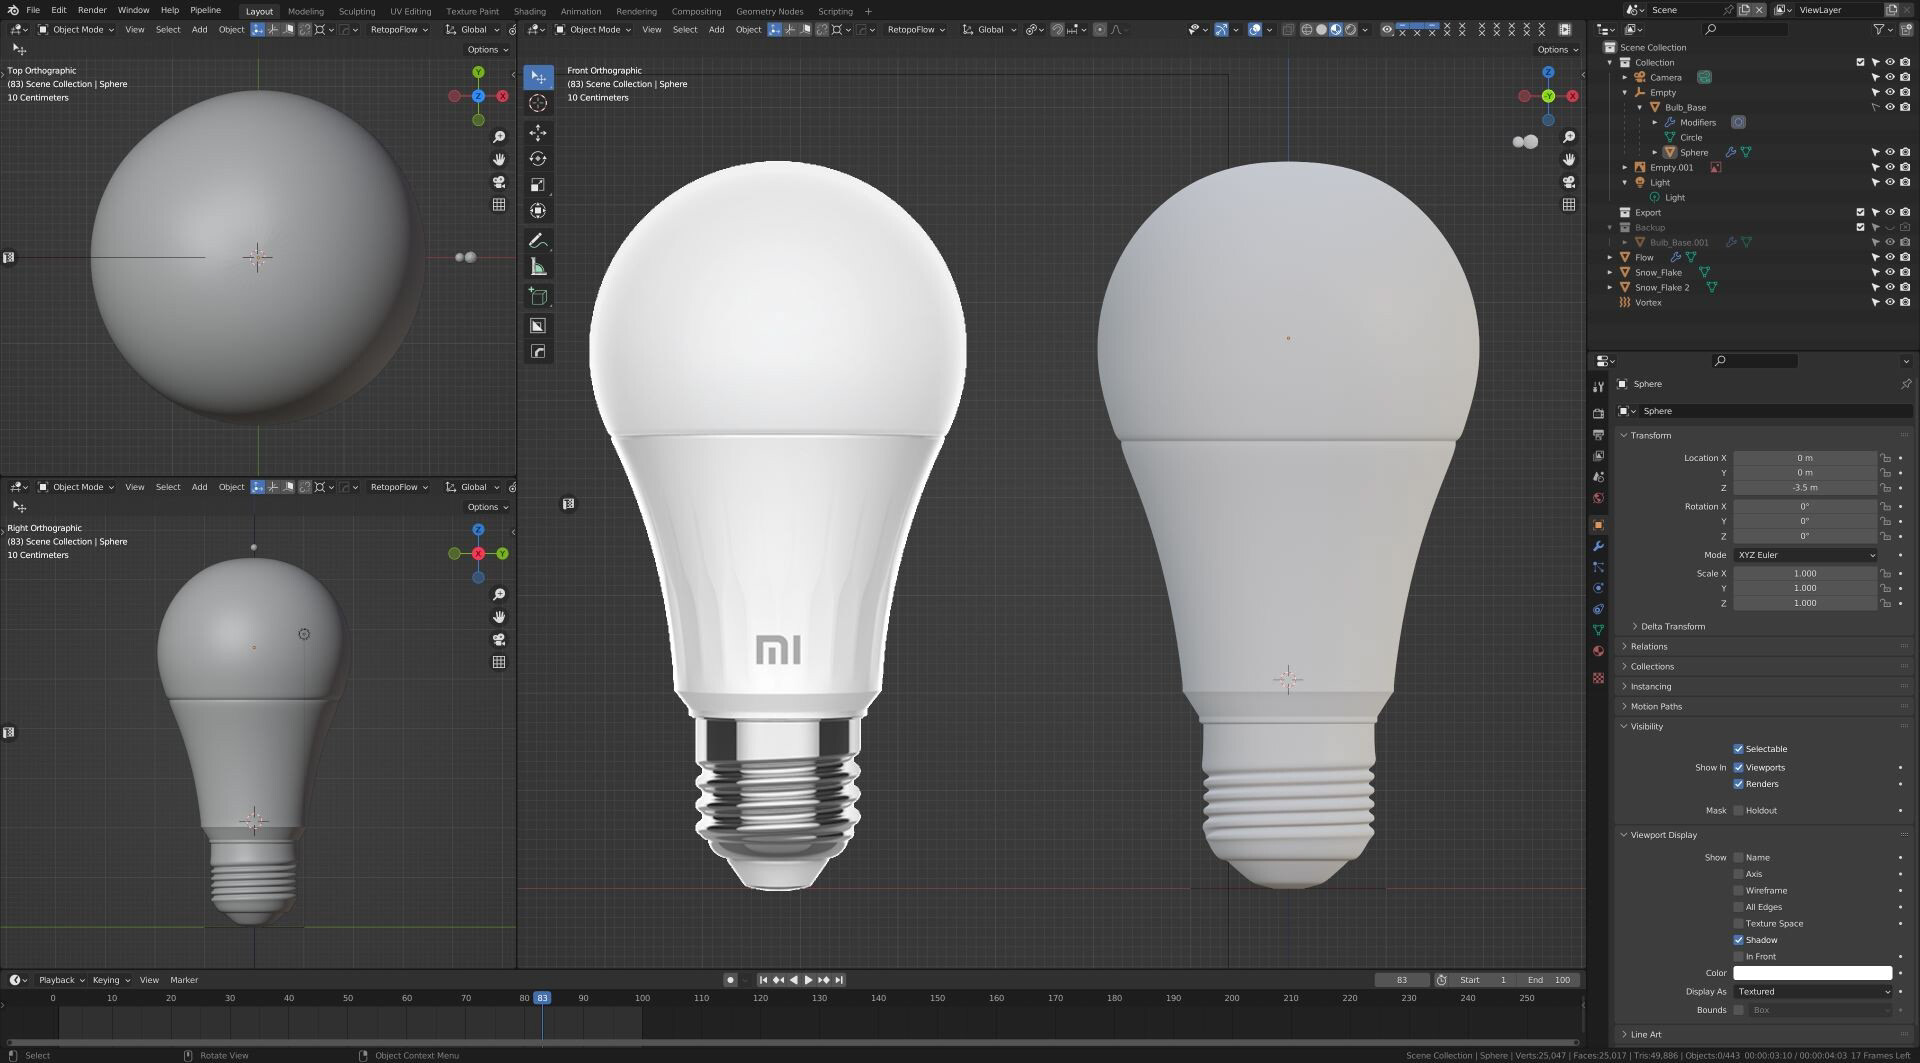
Task: Hide the Vortex object with its eye icon
Action: point(1890,302)
